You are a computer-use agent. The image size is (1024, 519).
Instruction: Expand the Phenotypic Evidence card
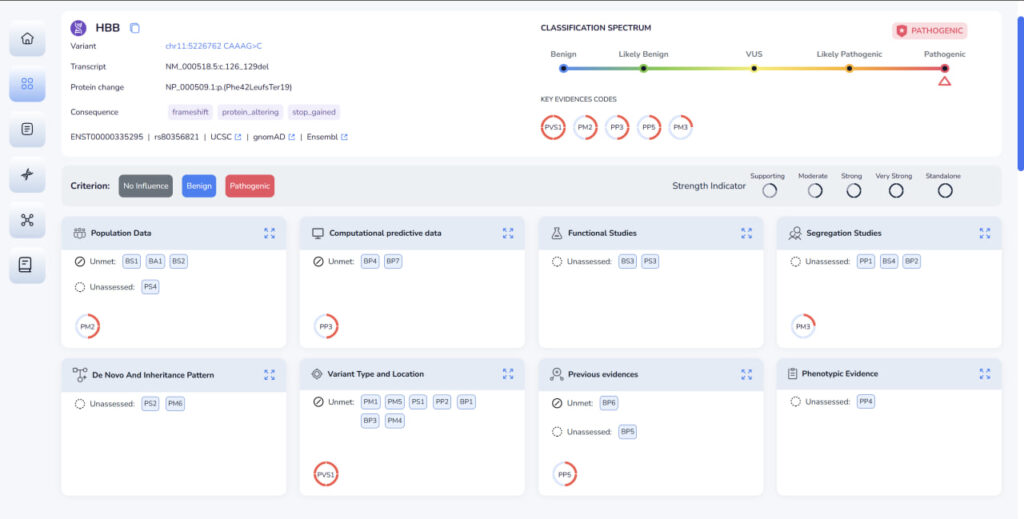point(985,373)
